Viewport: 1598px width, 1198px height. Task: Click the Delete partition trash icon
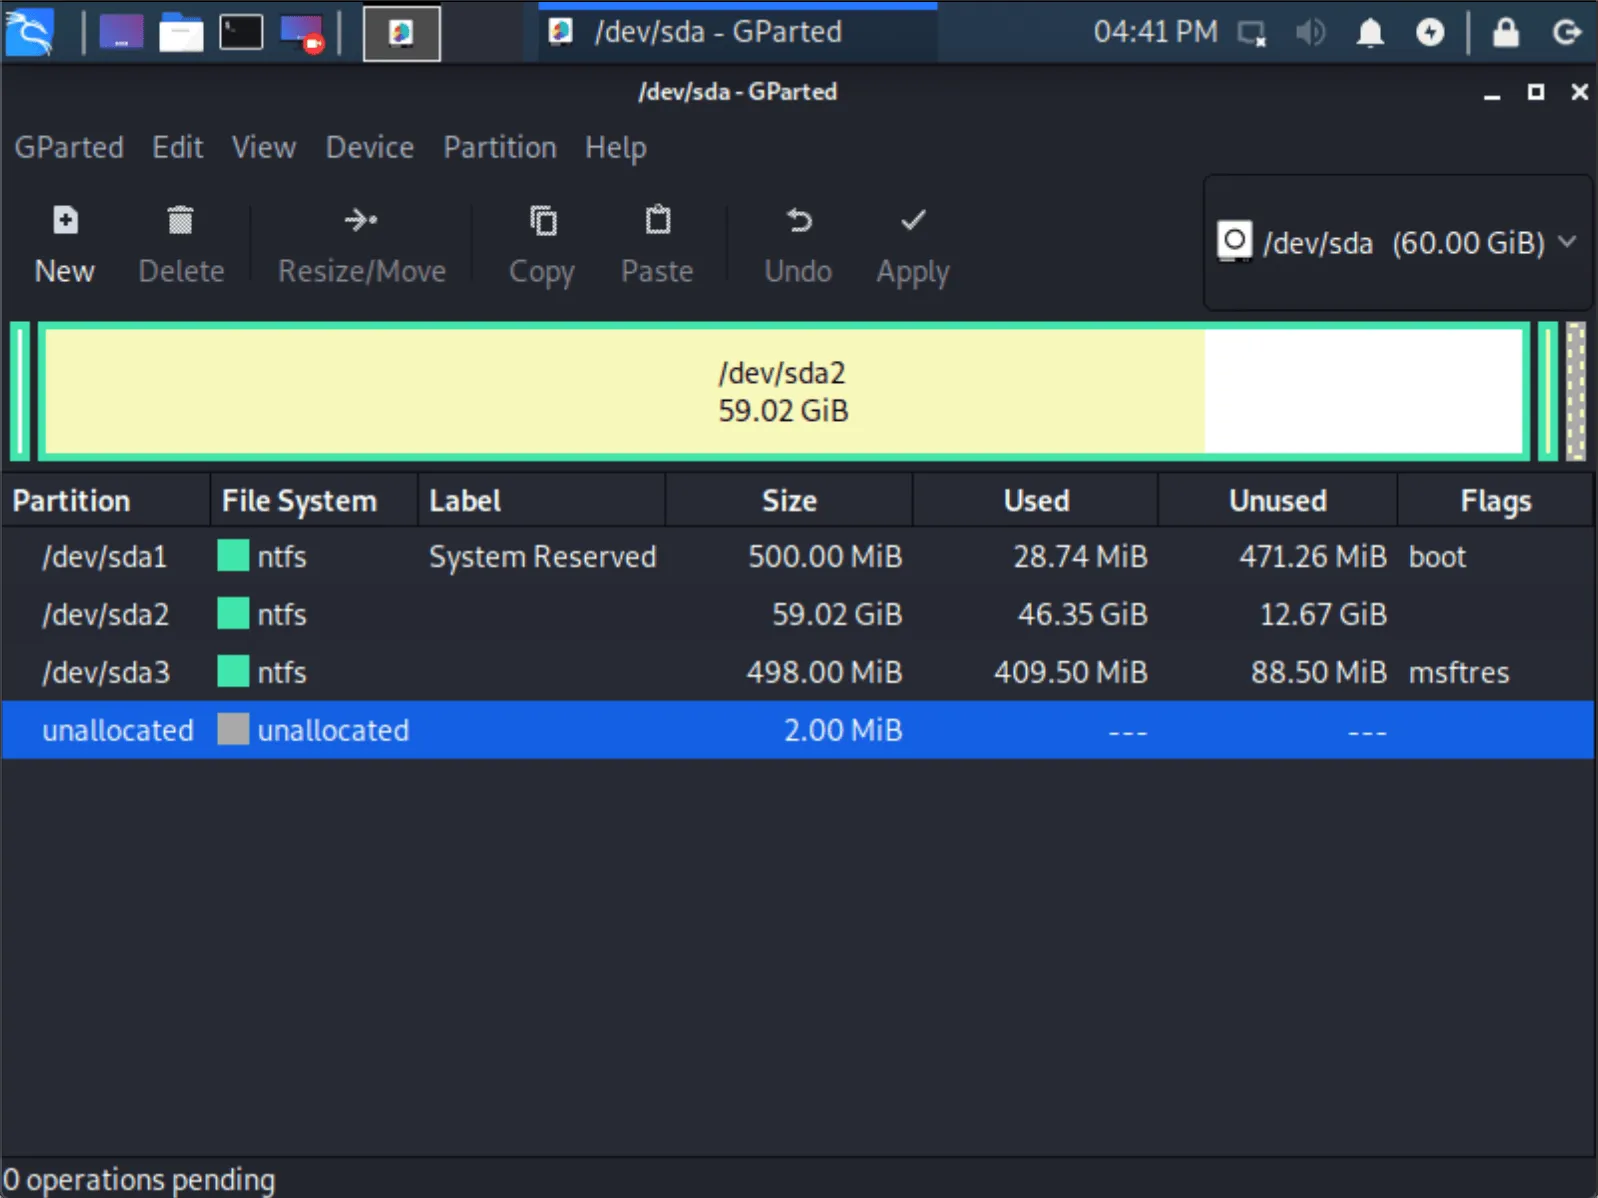[x=180, y=220]
